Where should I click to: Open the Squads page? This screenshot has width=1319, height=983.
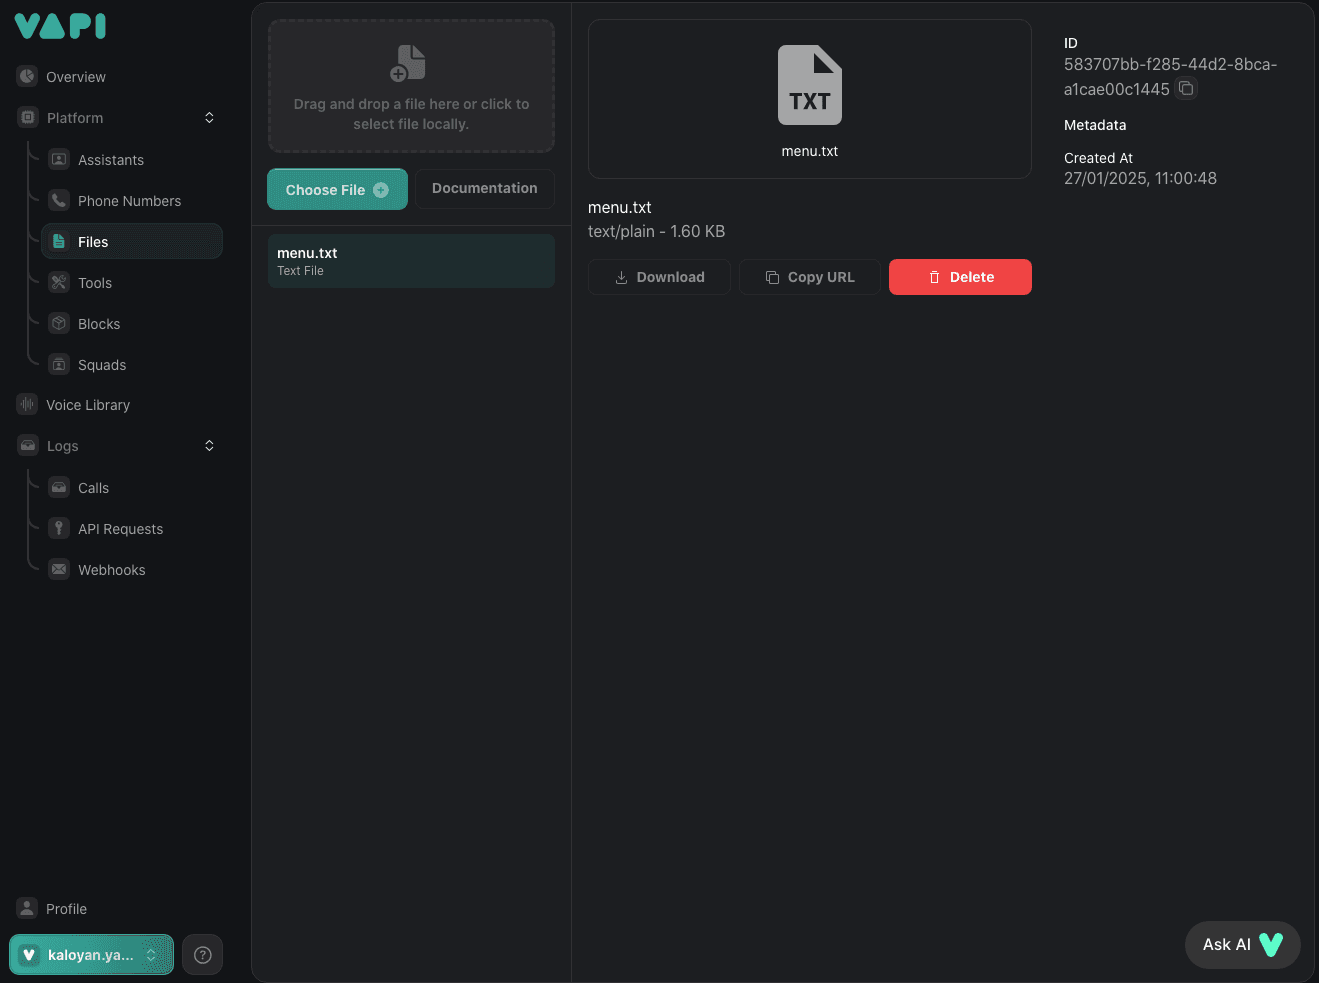[102, 365]
